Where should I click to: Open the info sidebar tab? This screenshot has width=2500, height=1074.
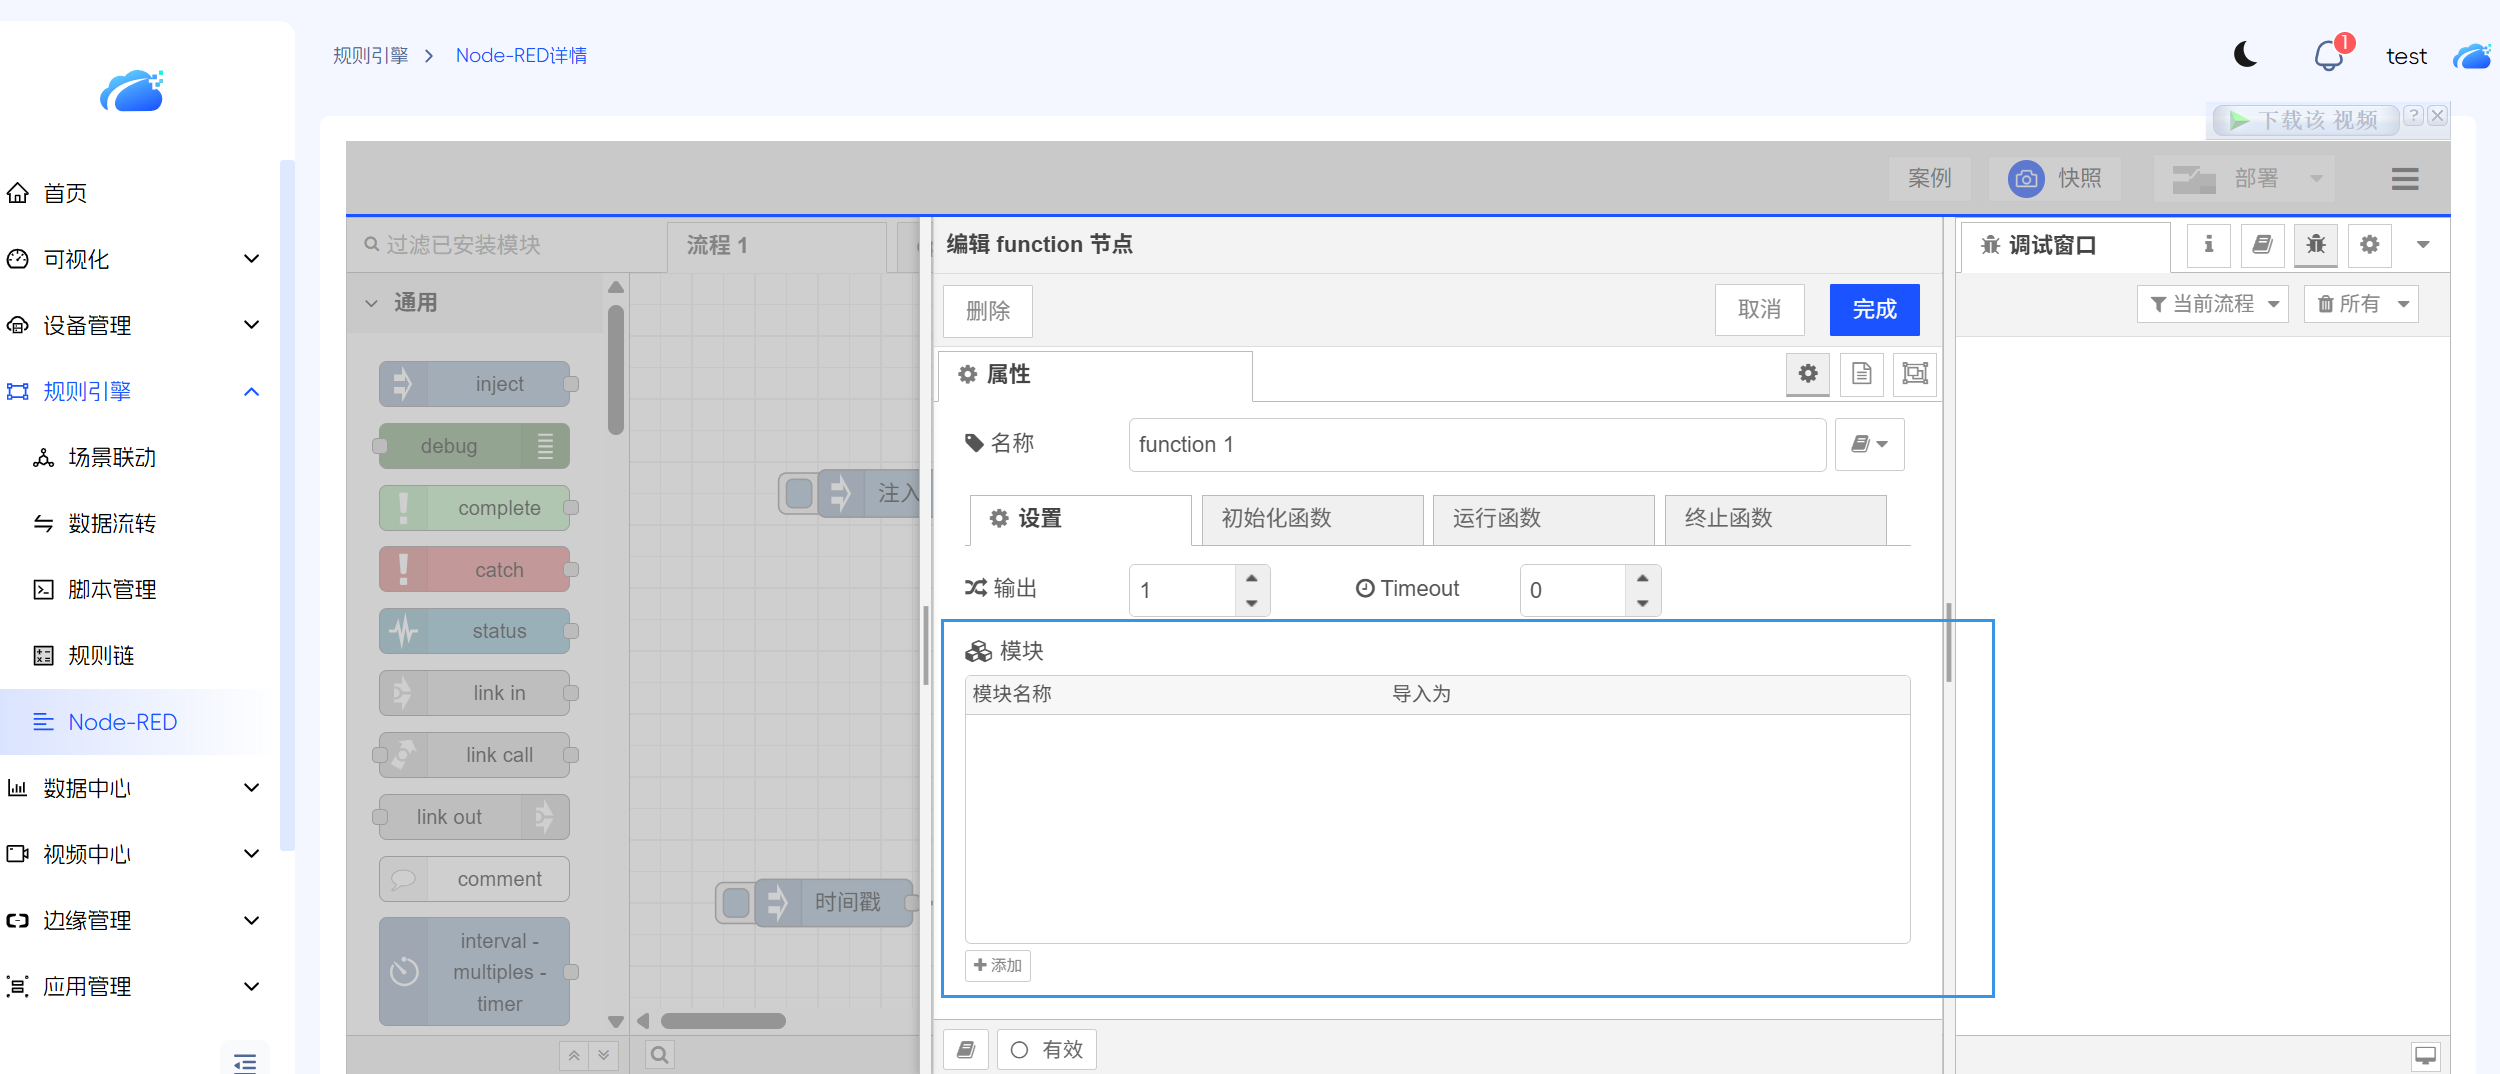click(x=2209, y=245)
